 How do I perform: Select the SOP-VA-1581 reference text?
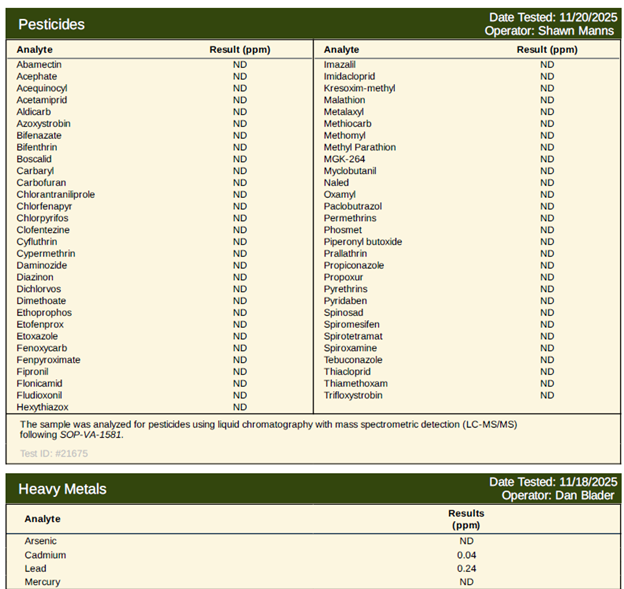[89, 435]
